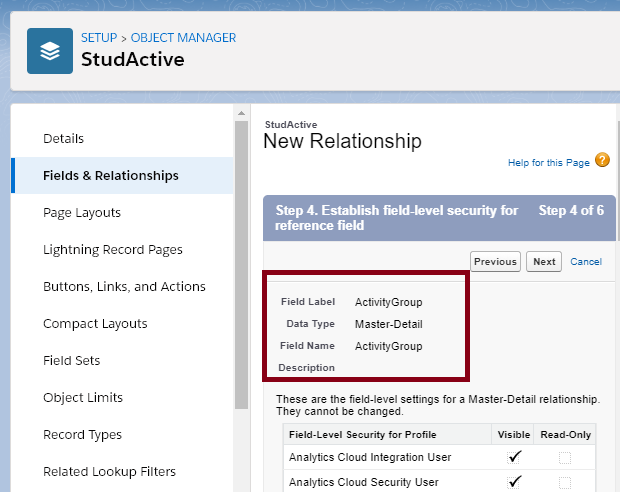The width and height of the screenshot is (638, 492).
Task: Select Field Sets in sidebar
Action: [x=71, y=361]
